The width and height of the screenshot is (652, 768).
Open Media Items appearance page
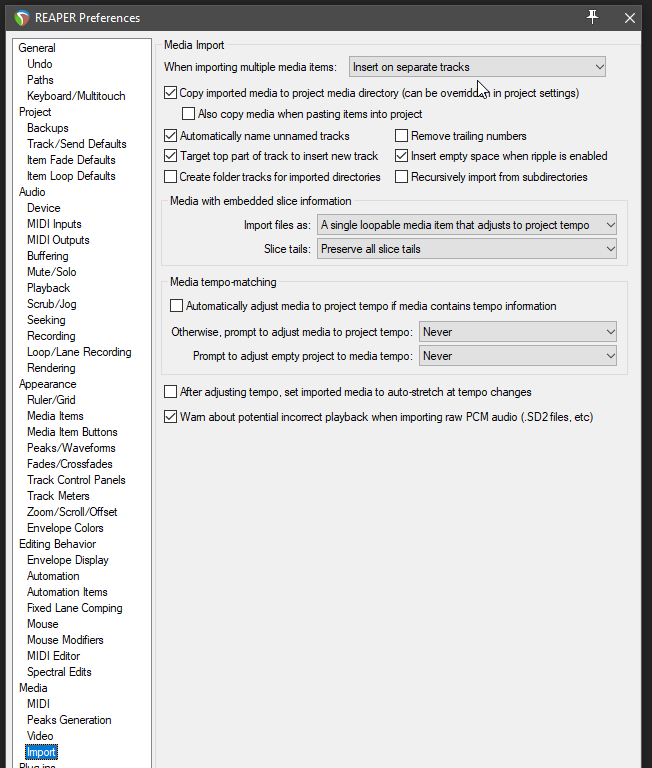55,416
